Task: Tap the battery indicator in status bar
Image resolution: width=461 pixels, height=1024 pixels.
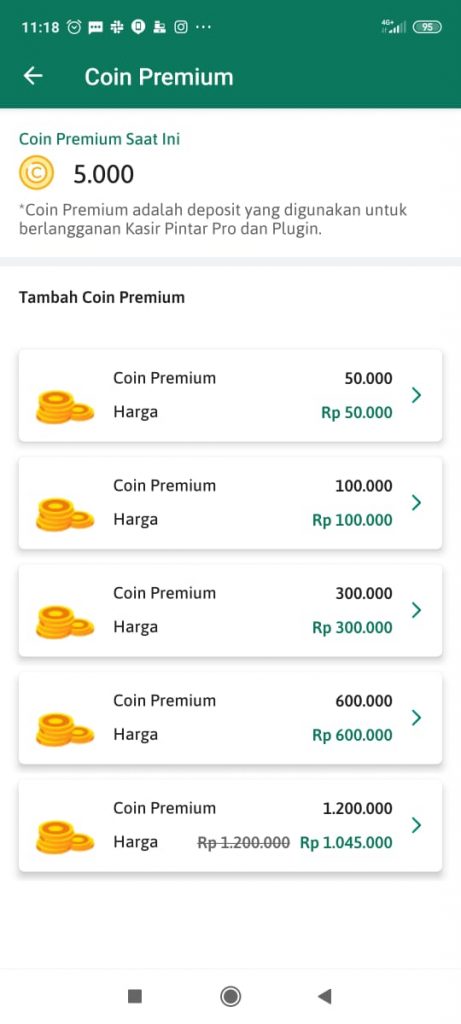Action: click(x=427, y=27)
